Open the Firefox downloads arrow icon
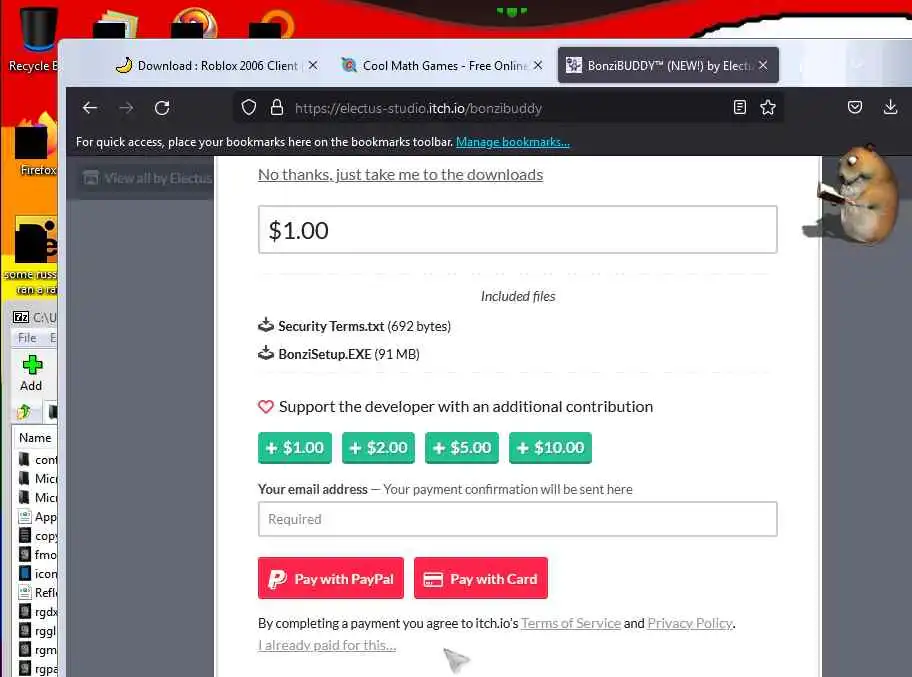The width and height of the screenshot is (912, 677). point(890,107)
